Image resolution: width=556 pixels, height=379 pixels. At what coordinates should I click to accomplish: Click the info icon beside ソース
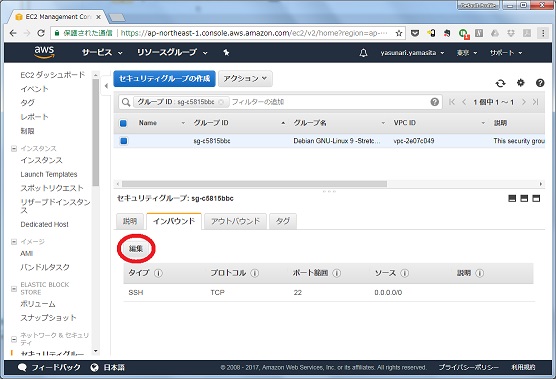405,273
